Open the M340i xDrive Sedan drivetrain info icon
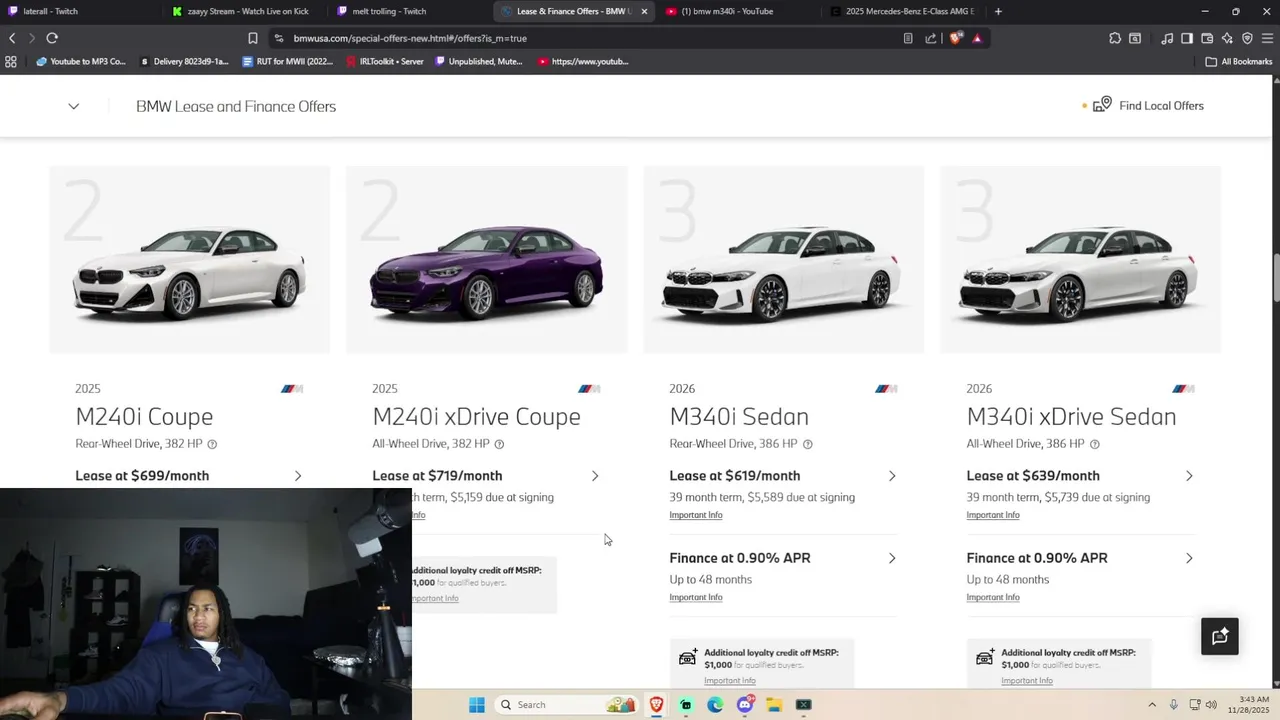 1094,444
